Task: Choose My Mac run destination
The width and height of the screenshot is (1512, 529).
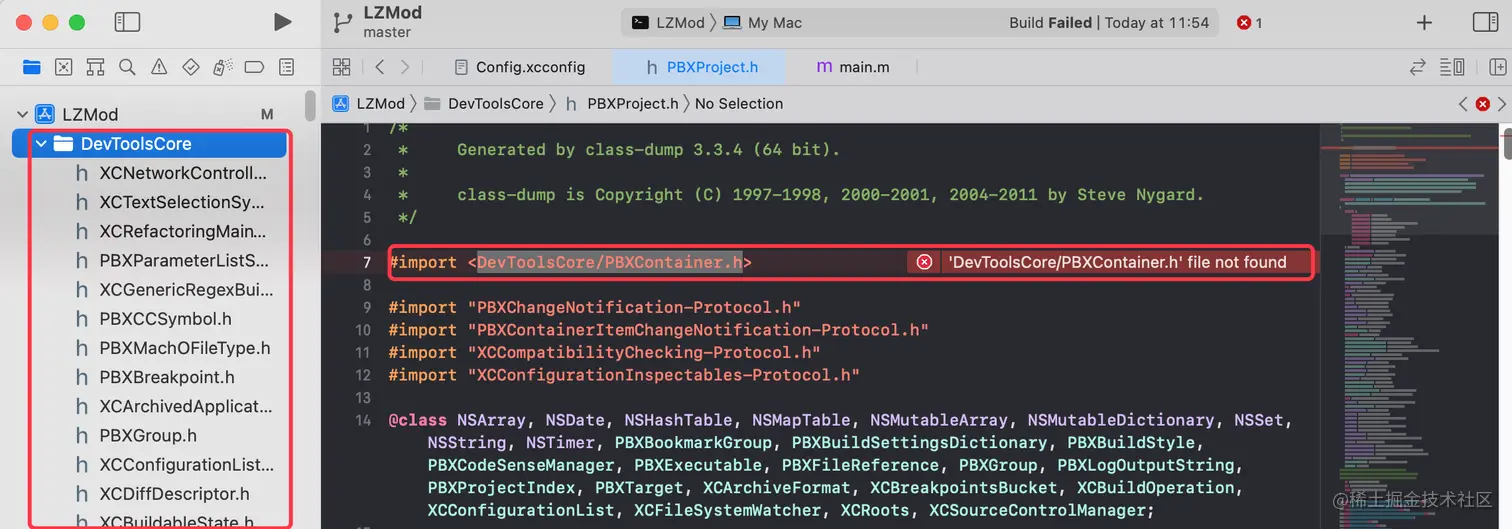Action: (x=763, y=22)
